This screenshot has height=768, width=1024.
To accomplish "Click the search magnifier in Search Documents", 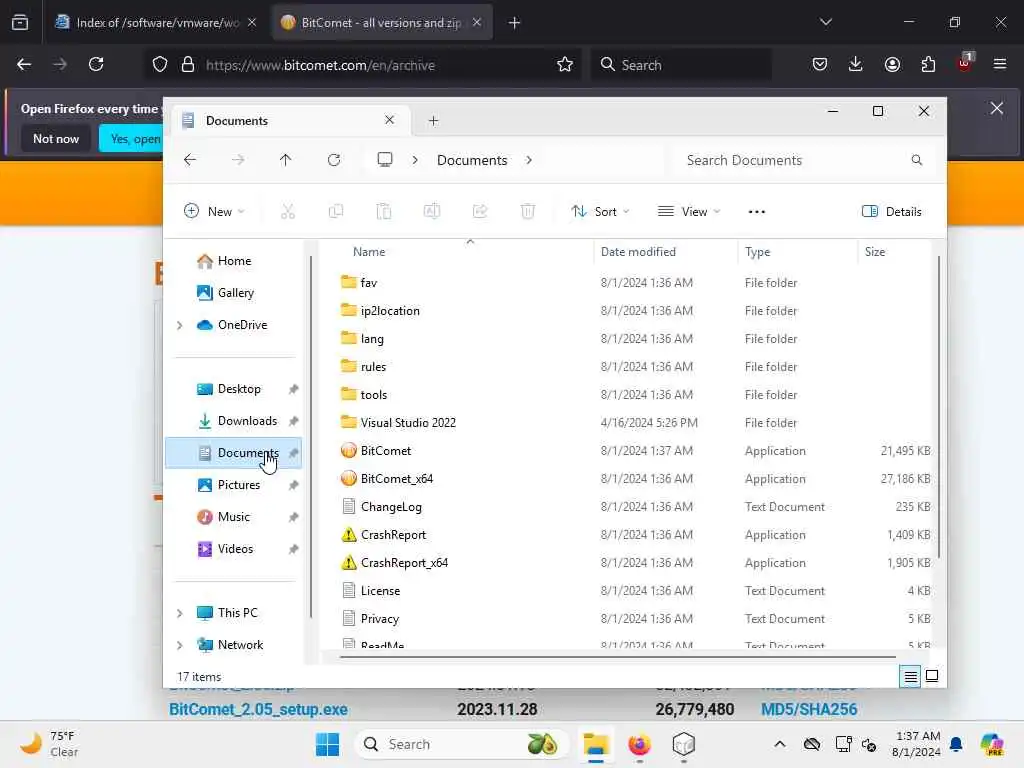I will click(x=917, y=160).
